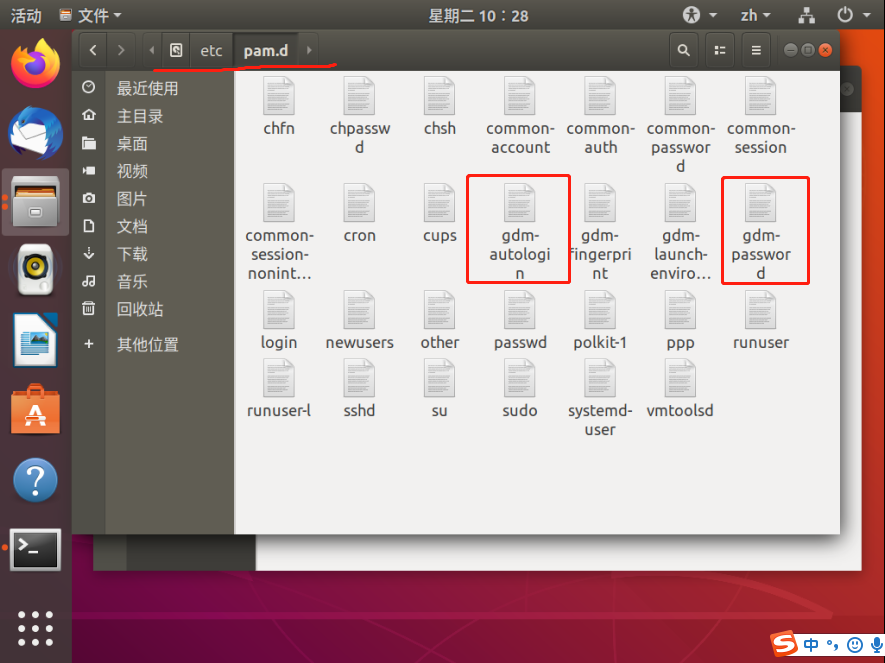885x663 pixels.
Task: Open the clock showing 星期二 10:28
Action: coord(478,15)
